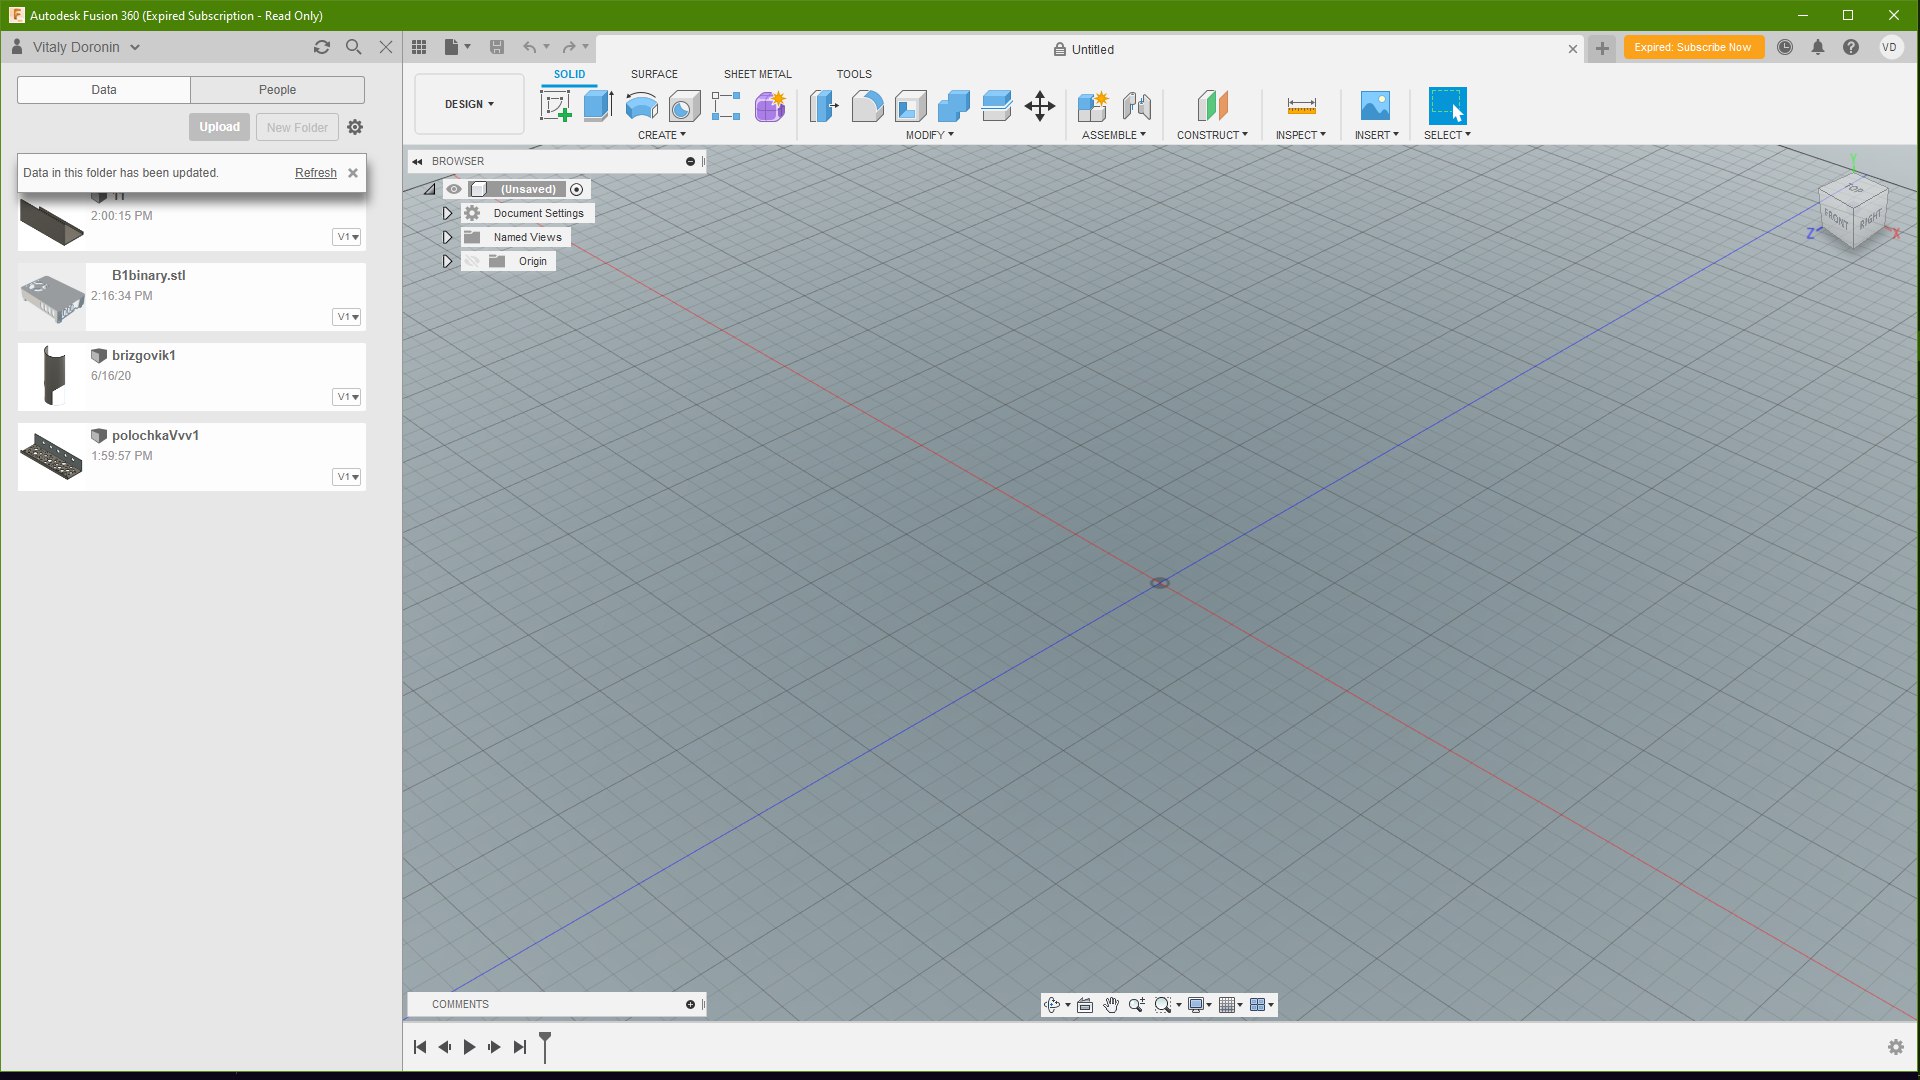
Task: Toggle visibility eye of Unsaved component
Action: 454,189
